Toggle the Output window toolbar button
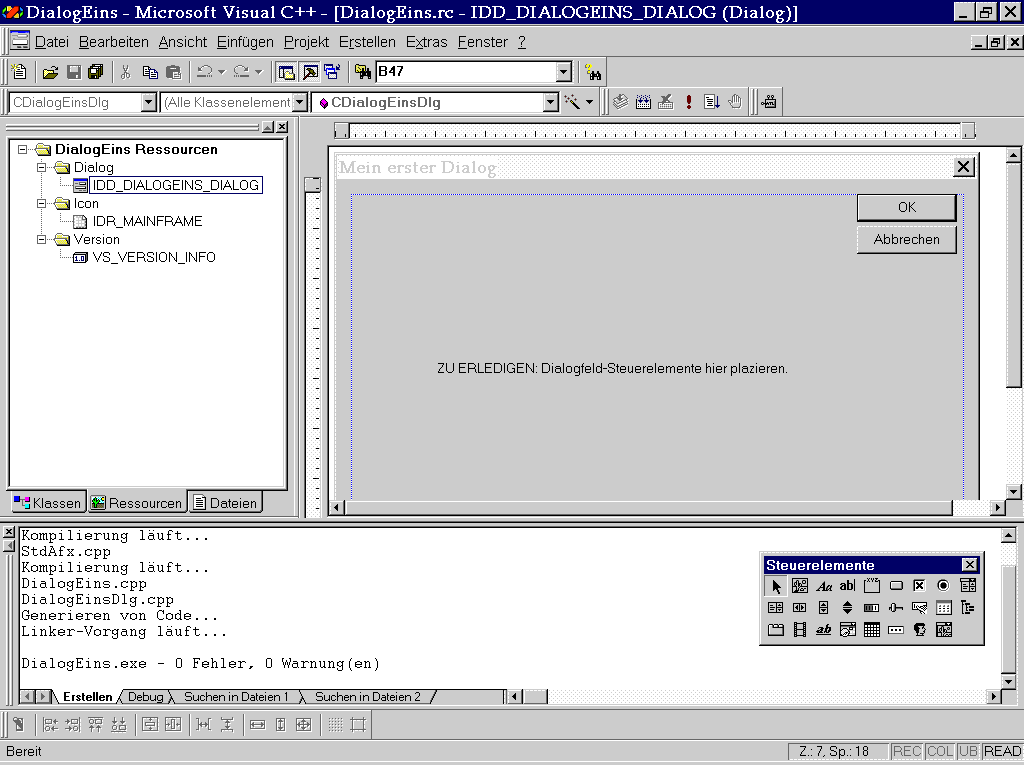This screenshot has height=765, width=1024. 310,72
